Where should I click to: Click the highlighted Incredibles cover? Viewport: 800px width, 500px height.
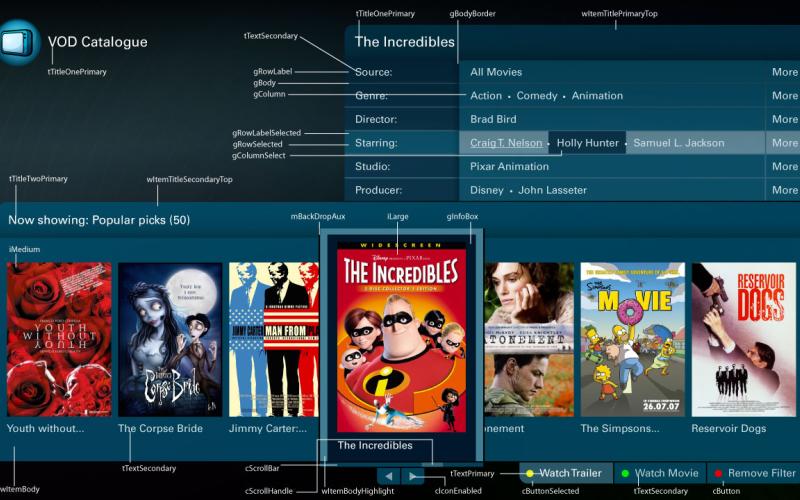tap(401, 333)
